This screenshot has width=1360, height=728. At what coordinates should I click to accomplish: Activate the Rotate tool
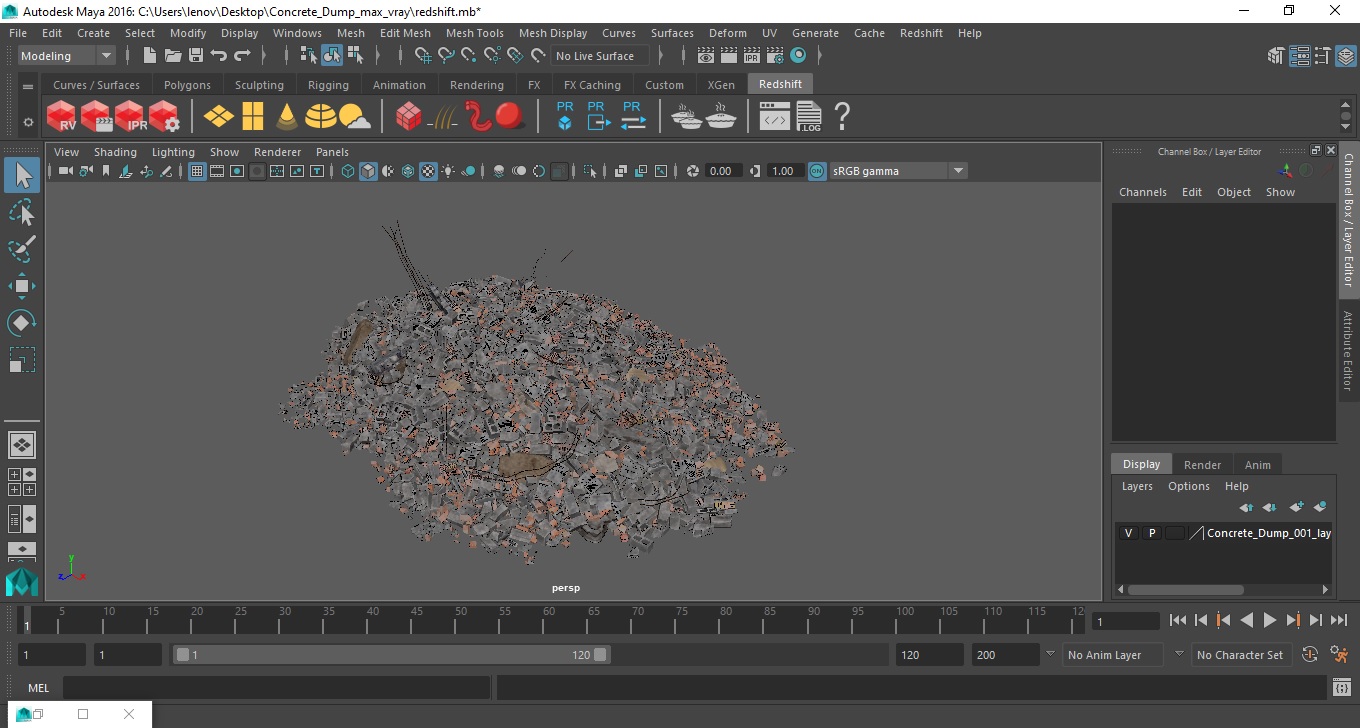22,323
